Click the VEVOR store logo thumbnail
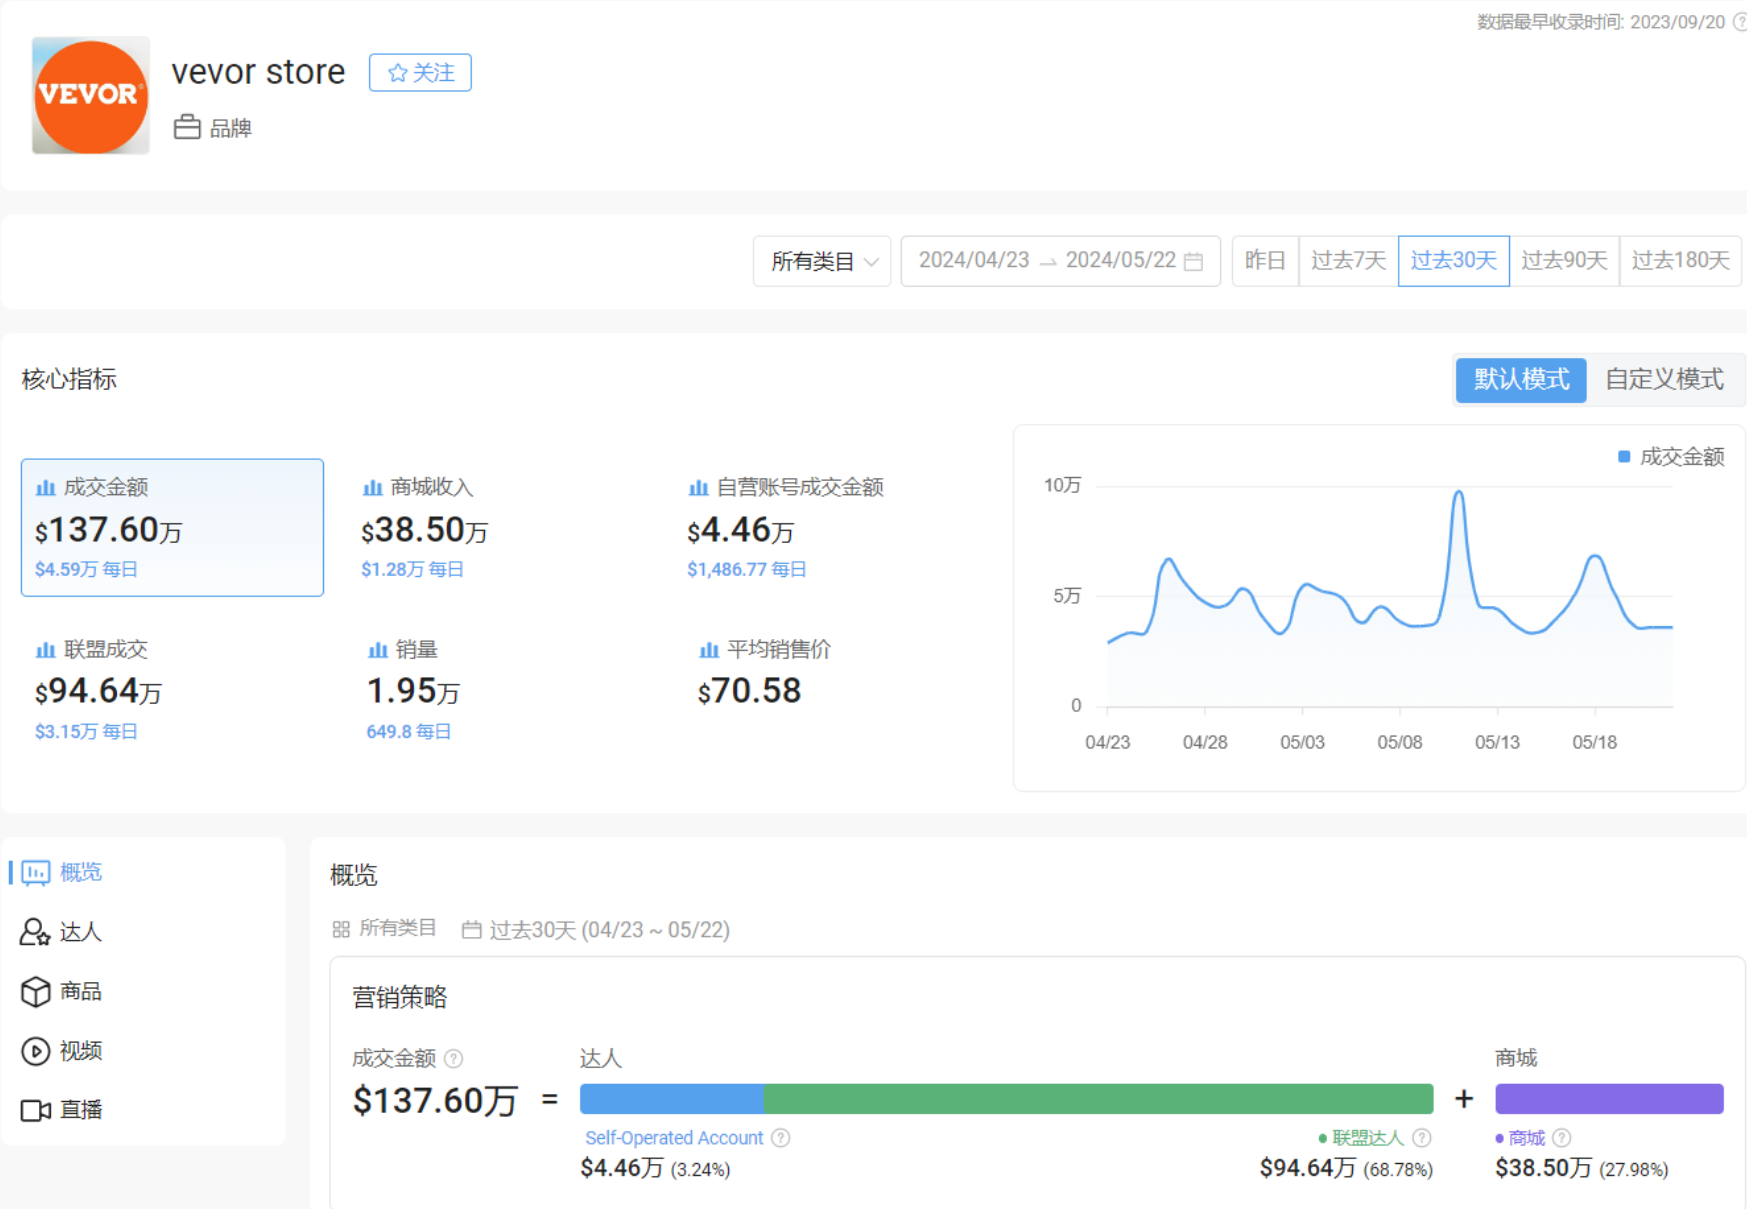The height and width of the screenshot is (1212, 1747). [x=90, y=96]
